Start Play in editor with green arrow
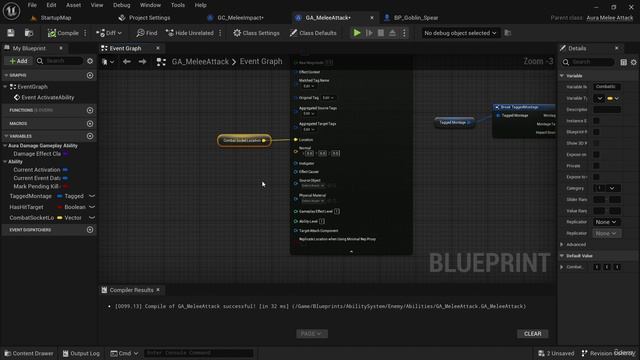The height and width of the screenshot is (360, 640). point(357,33)
